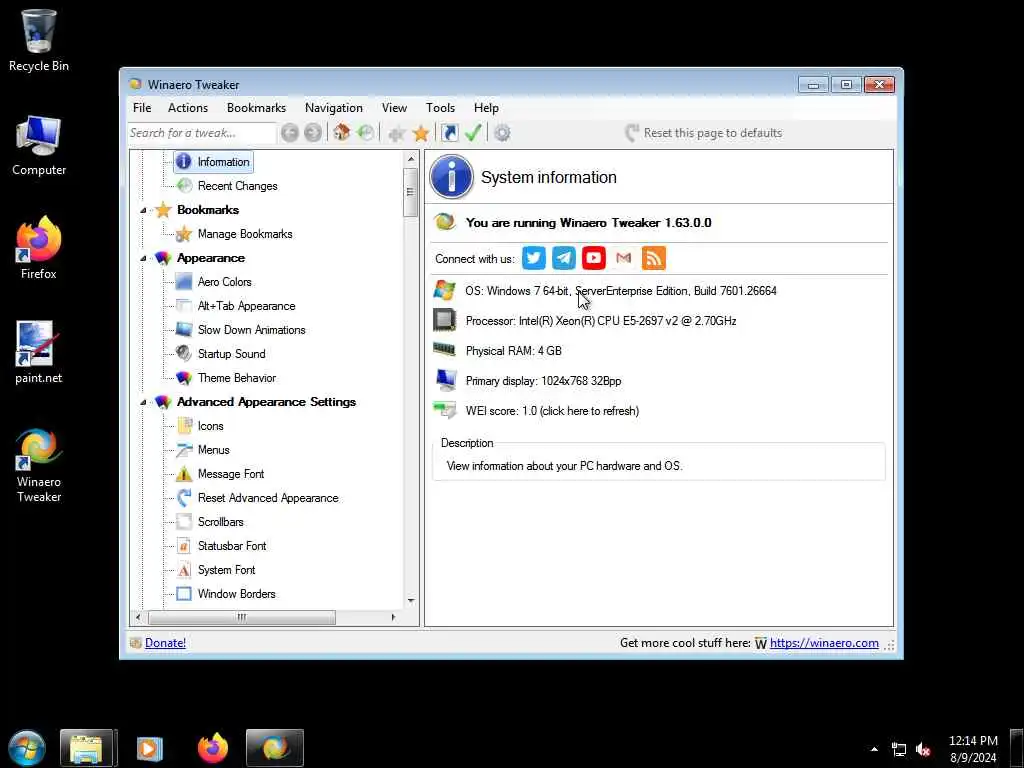Click the Reset Advanced Appearance arrow icon
The width and height of the screenshot is (1024, 768).
184,498
